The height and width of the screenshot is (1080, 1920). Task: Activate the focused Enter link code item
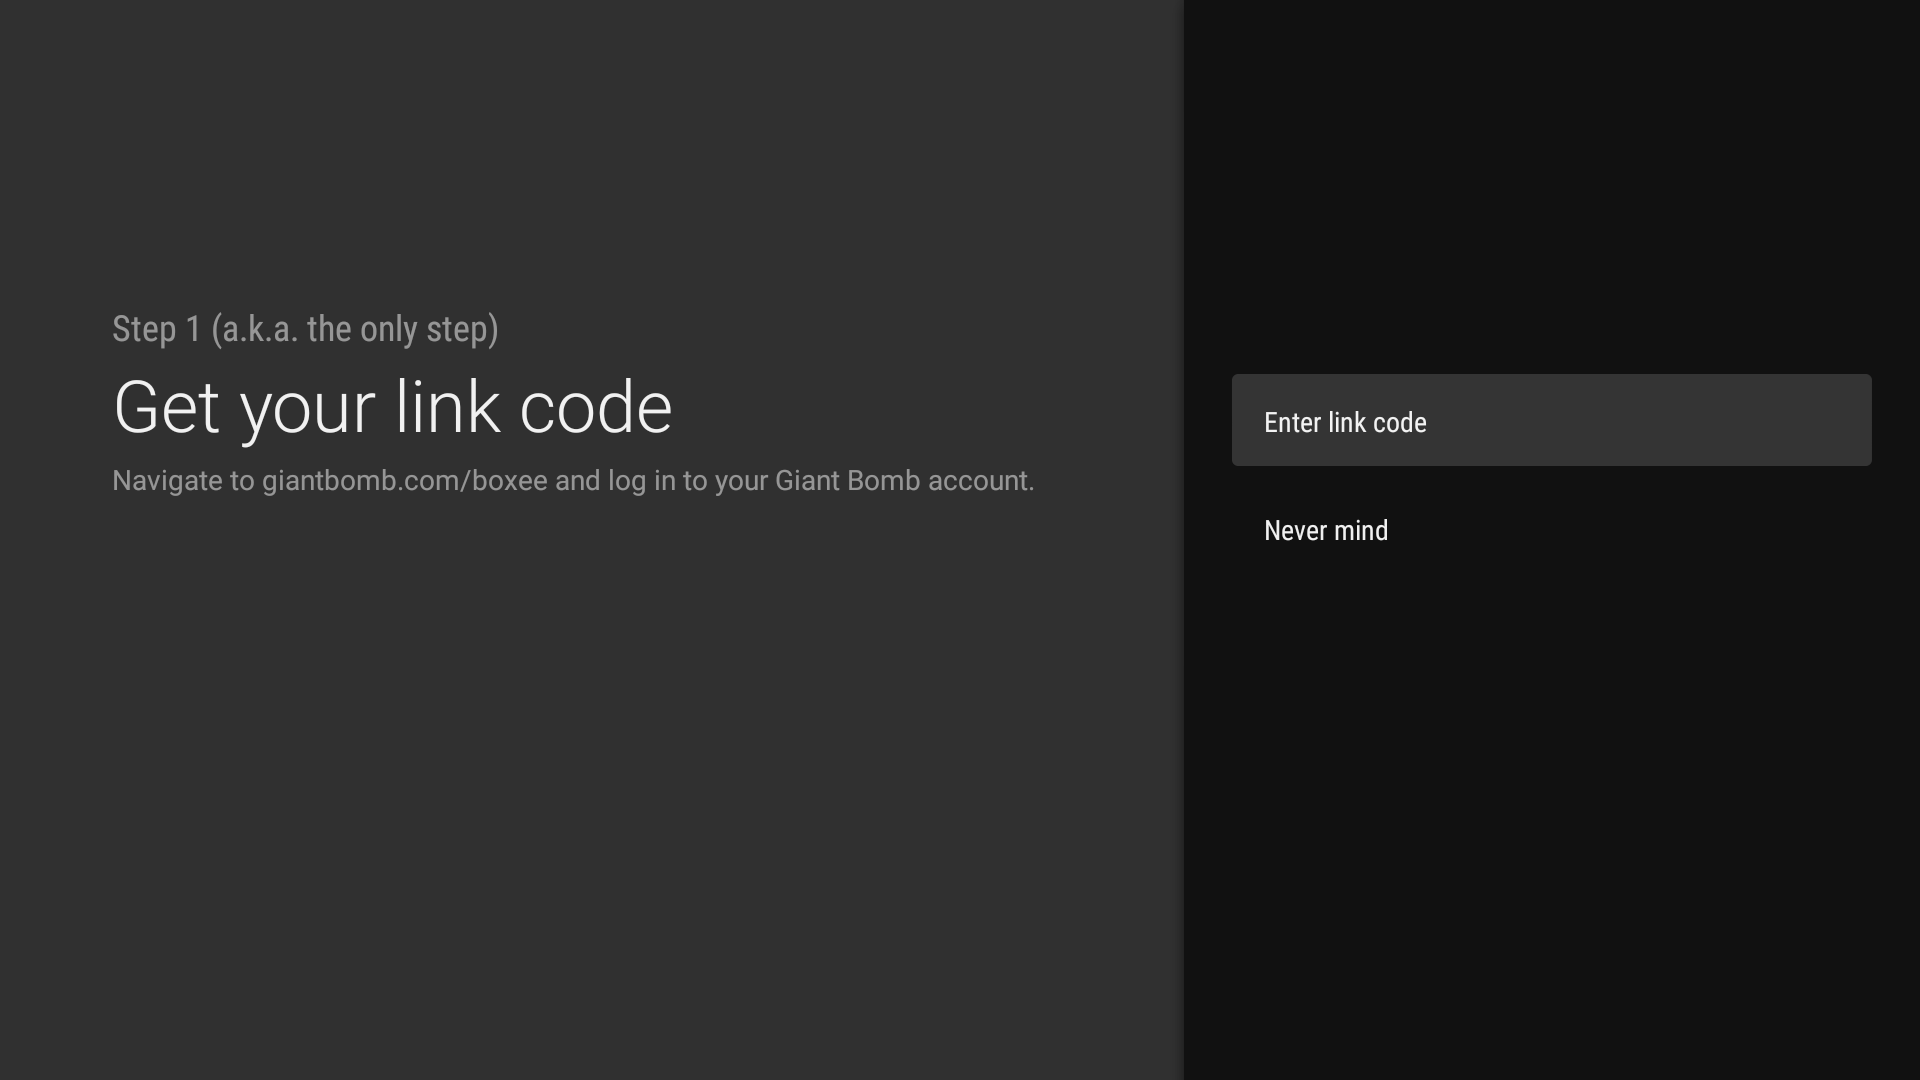click(1550, 420)
